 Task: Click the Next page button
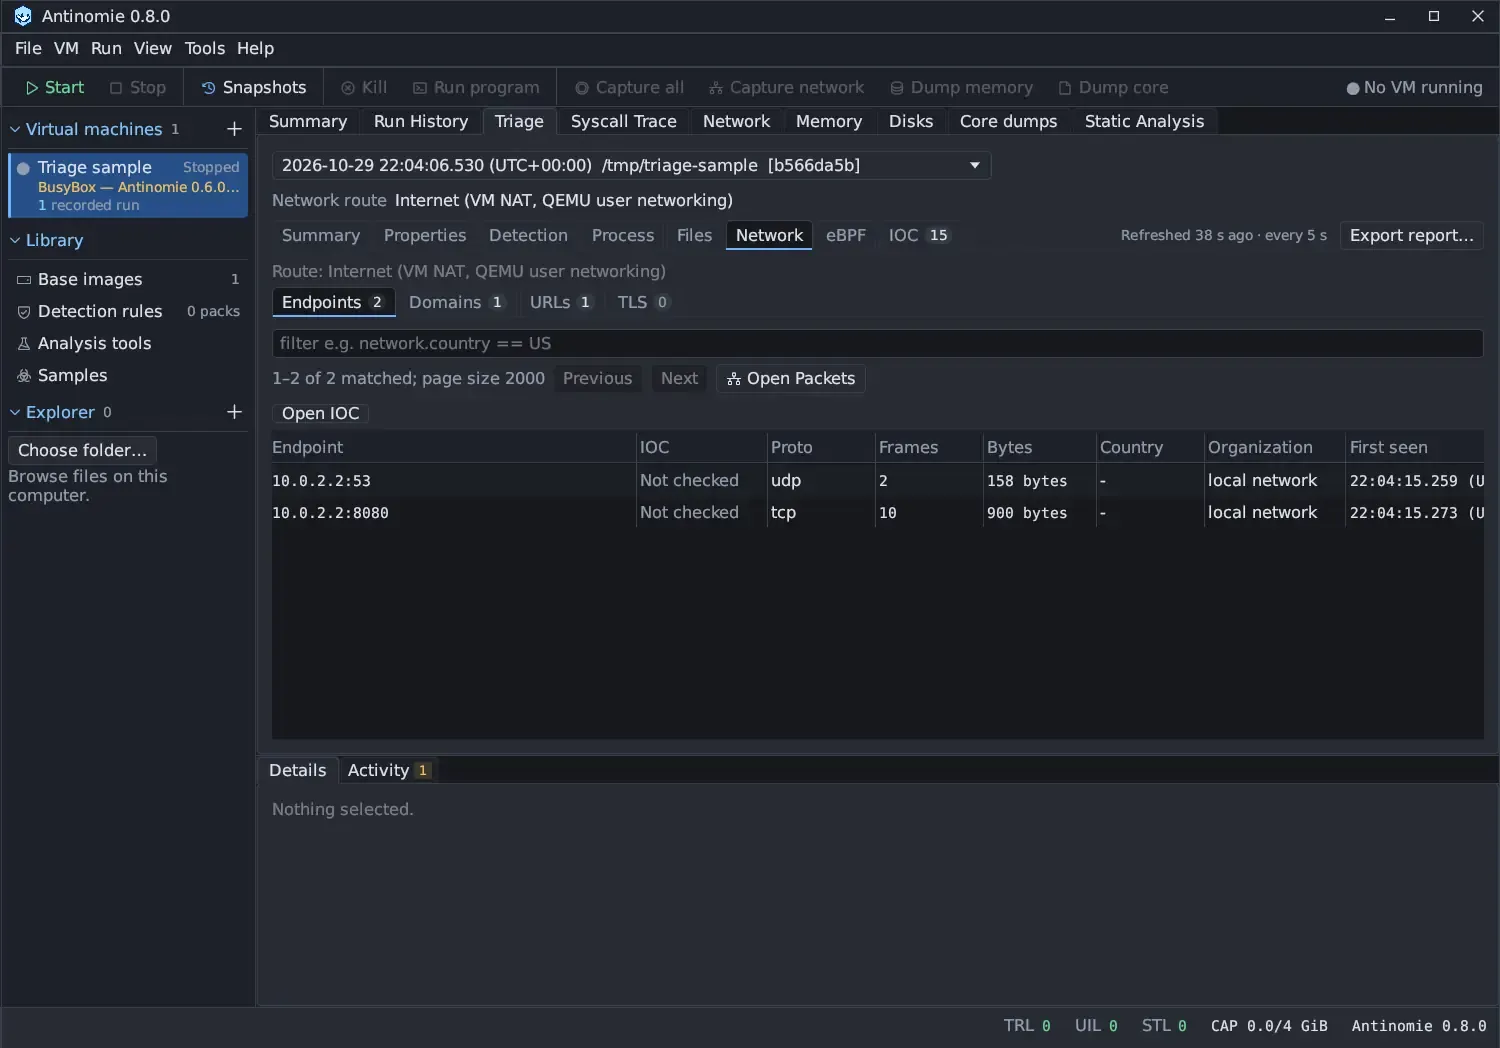click(679, 379)
